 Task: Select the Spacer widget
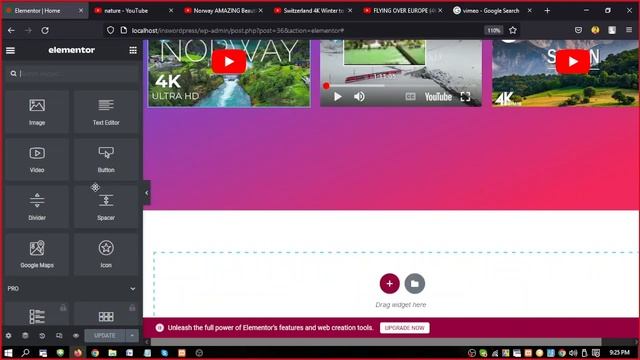[106, 207]
